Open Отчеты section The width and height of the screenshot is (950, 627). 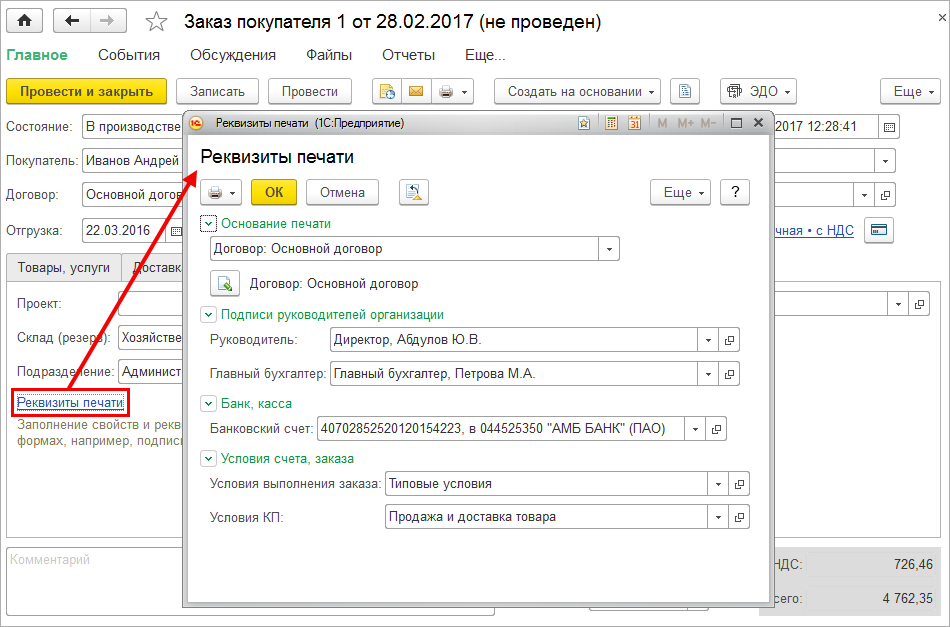[408, 55]
